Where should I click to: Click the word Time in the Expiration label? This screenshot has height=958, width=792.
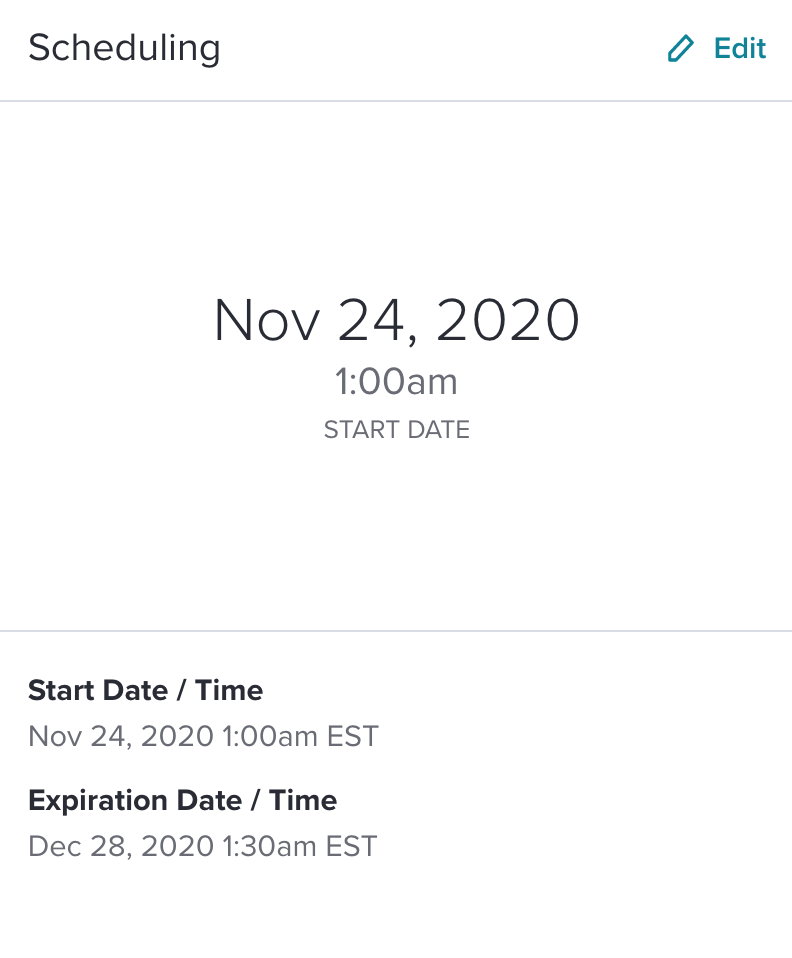tap(303, 800)
